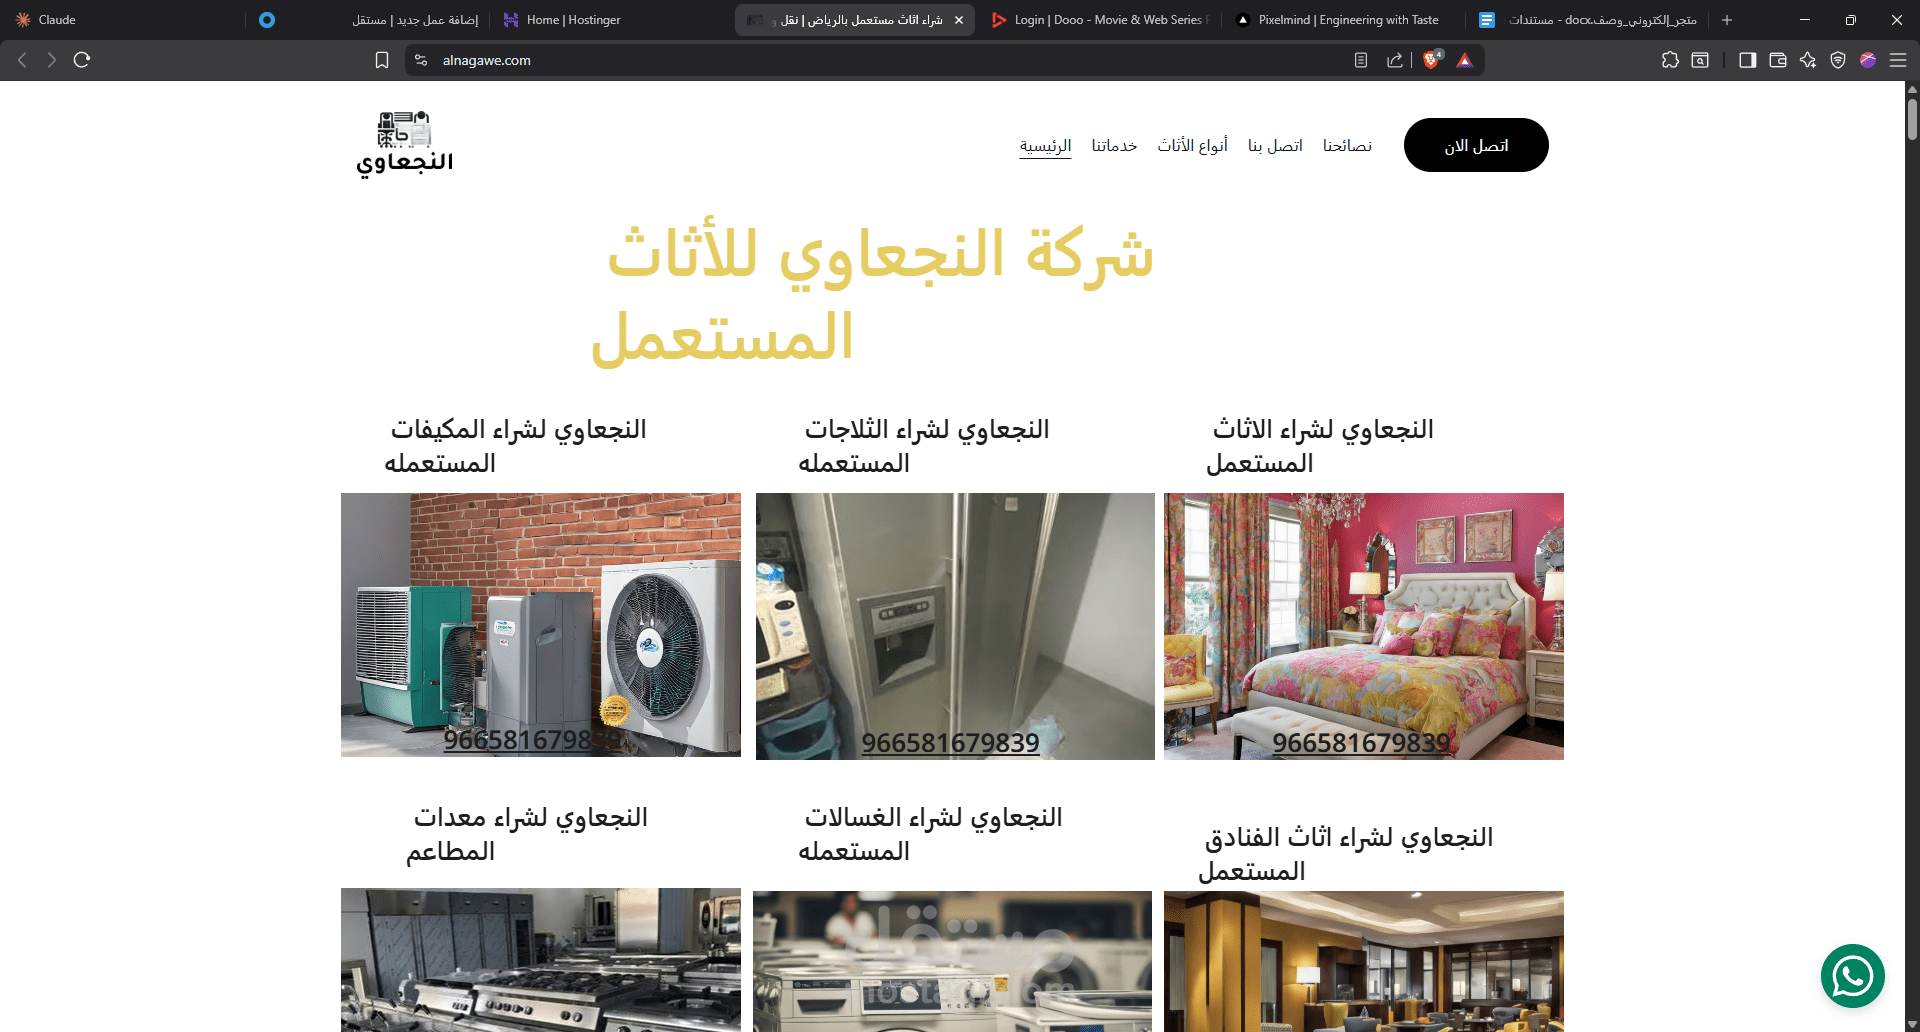This screenshot has width=1920, height=1032.
Task: Share the current page
Action: pyautogui.click(x=1394, y=60)
